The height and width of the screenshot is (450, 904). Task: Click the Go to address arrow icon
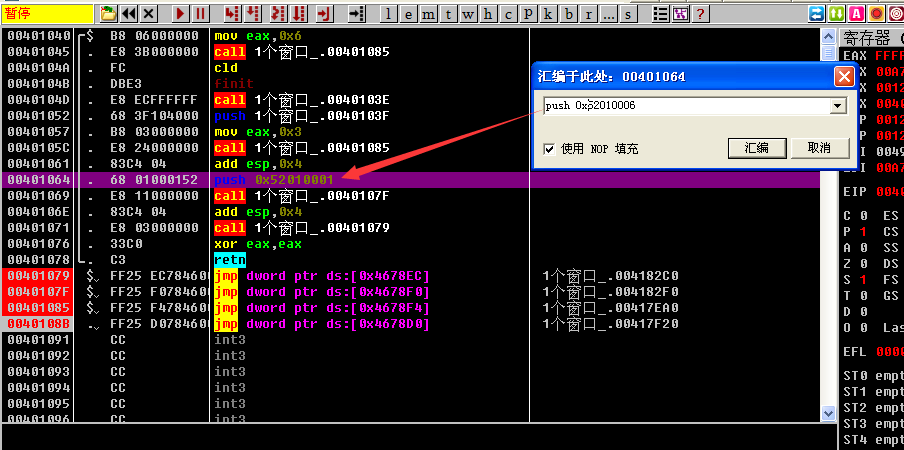tap(357, 13)
